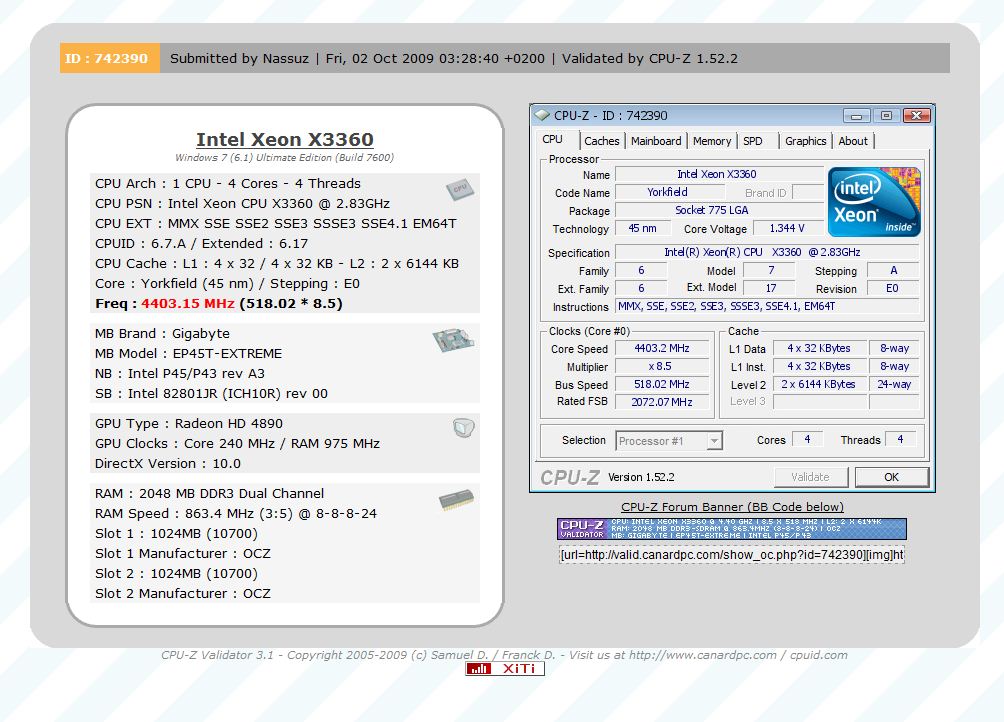Click the Core Speed 4403.2 MHz value
The image size is (1004, 722).
[662, 348]
